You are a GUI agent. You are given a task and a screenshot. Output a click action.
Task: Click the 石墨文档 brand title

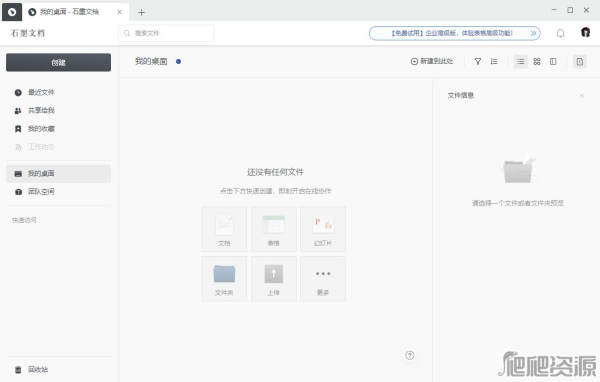(28, 33)
